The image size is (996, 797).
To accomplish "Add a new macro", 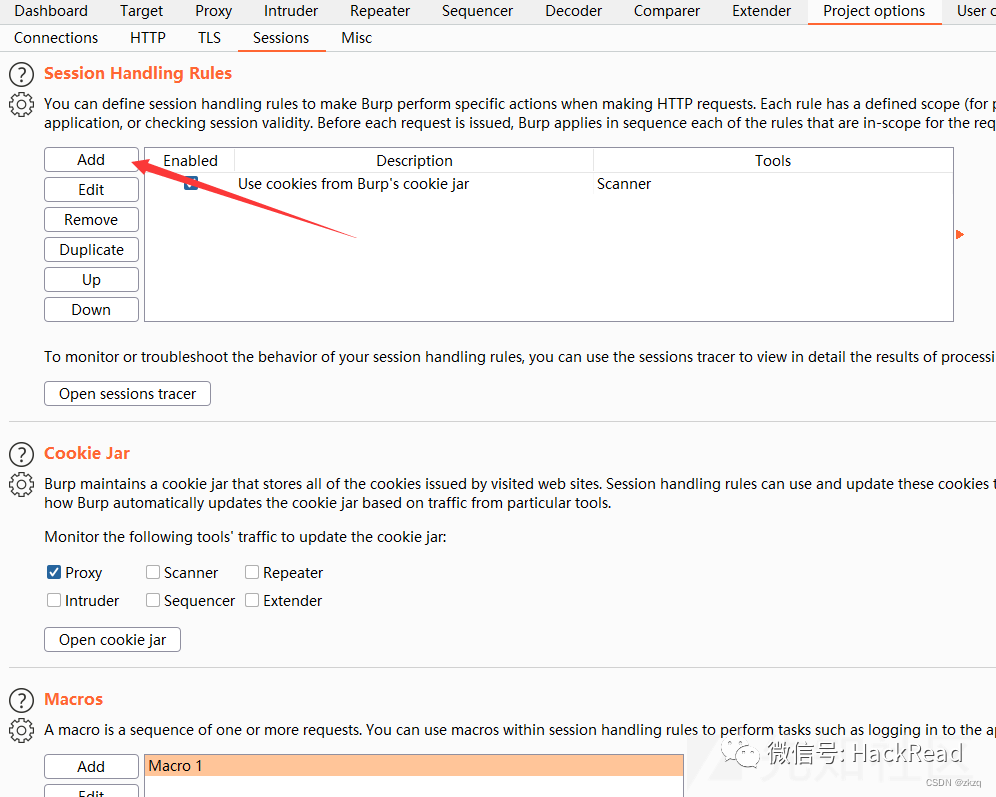I will [x=91, y=767].
